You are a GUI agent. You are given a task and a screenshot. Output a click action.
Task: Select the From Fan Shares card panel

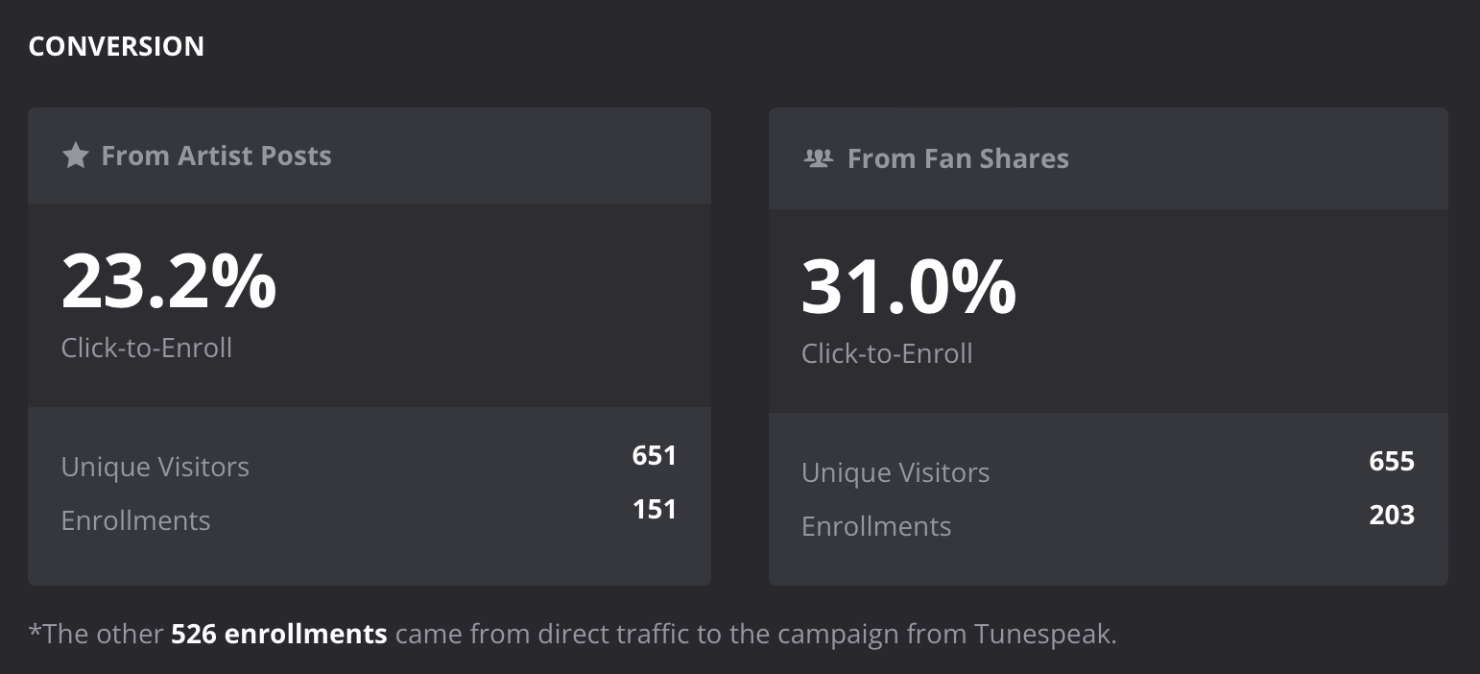click(x=1110, y=345)
